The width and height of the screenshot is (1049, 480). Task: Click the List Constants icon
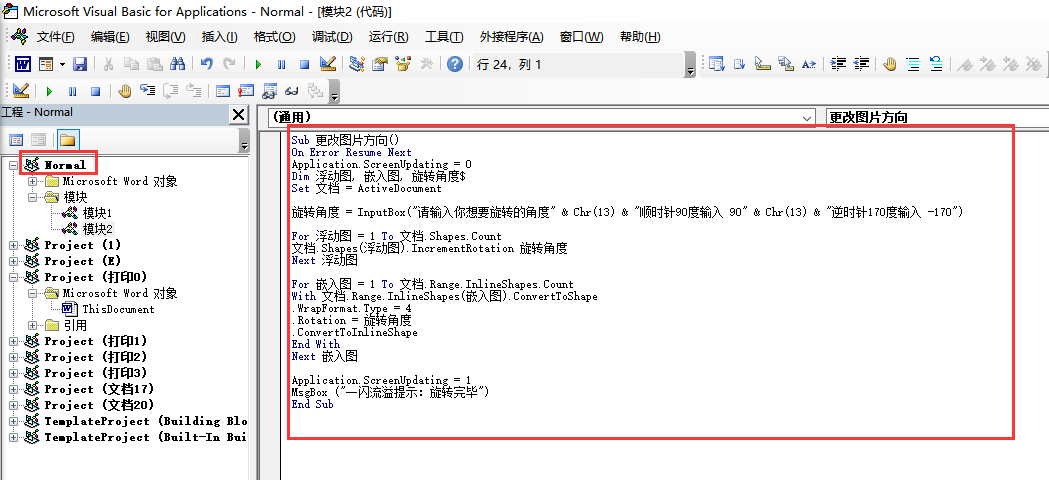tap(740, 64)
